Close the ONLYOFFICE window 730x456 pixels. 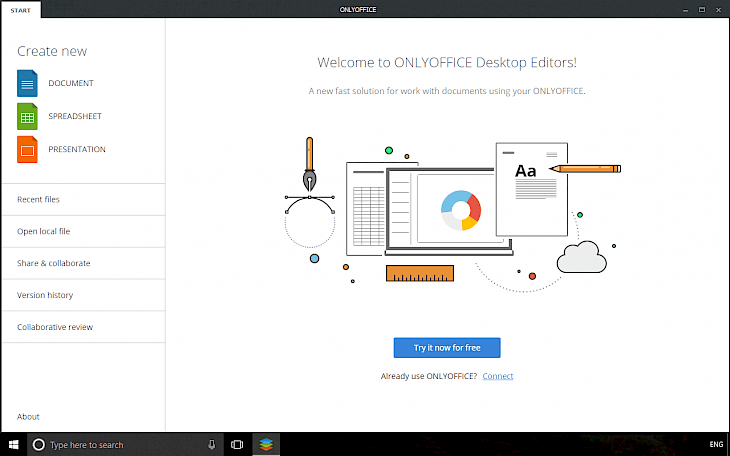pyautogui.click(x=718, y=10)
